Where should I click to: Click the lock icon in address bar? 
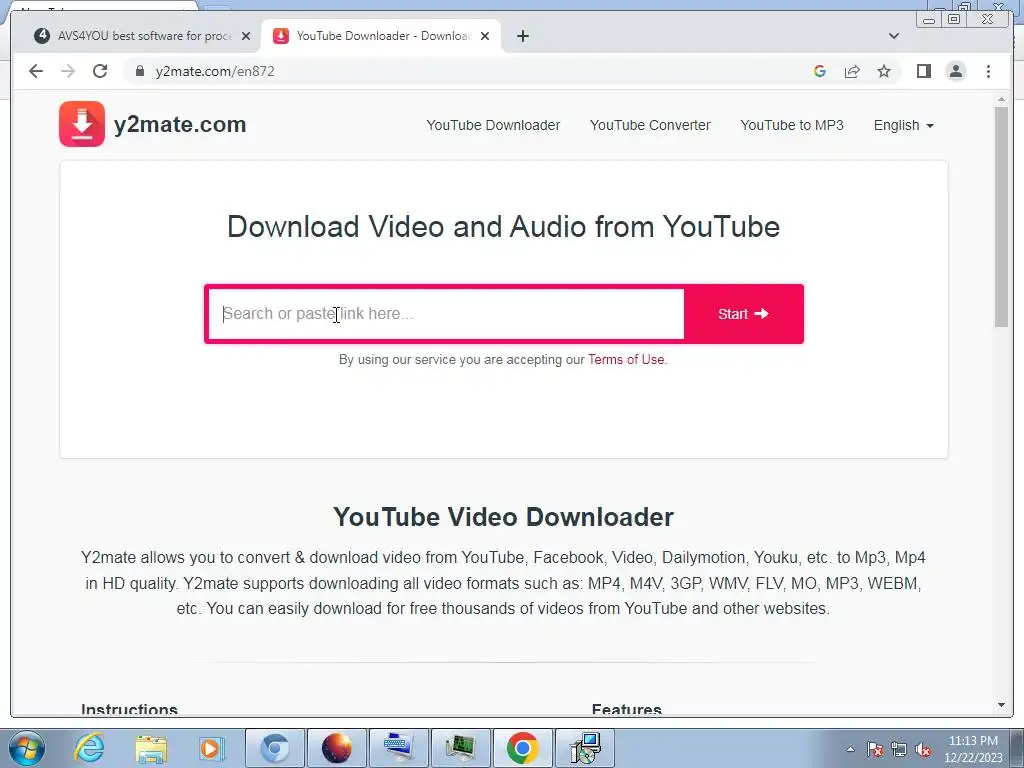(x=139, y=71)
